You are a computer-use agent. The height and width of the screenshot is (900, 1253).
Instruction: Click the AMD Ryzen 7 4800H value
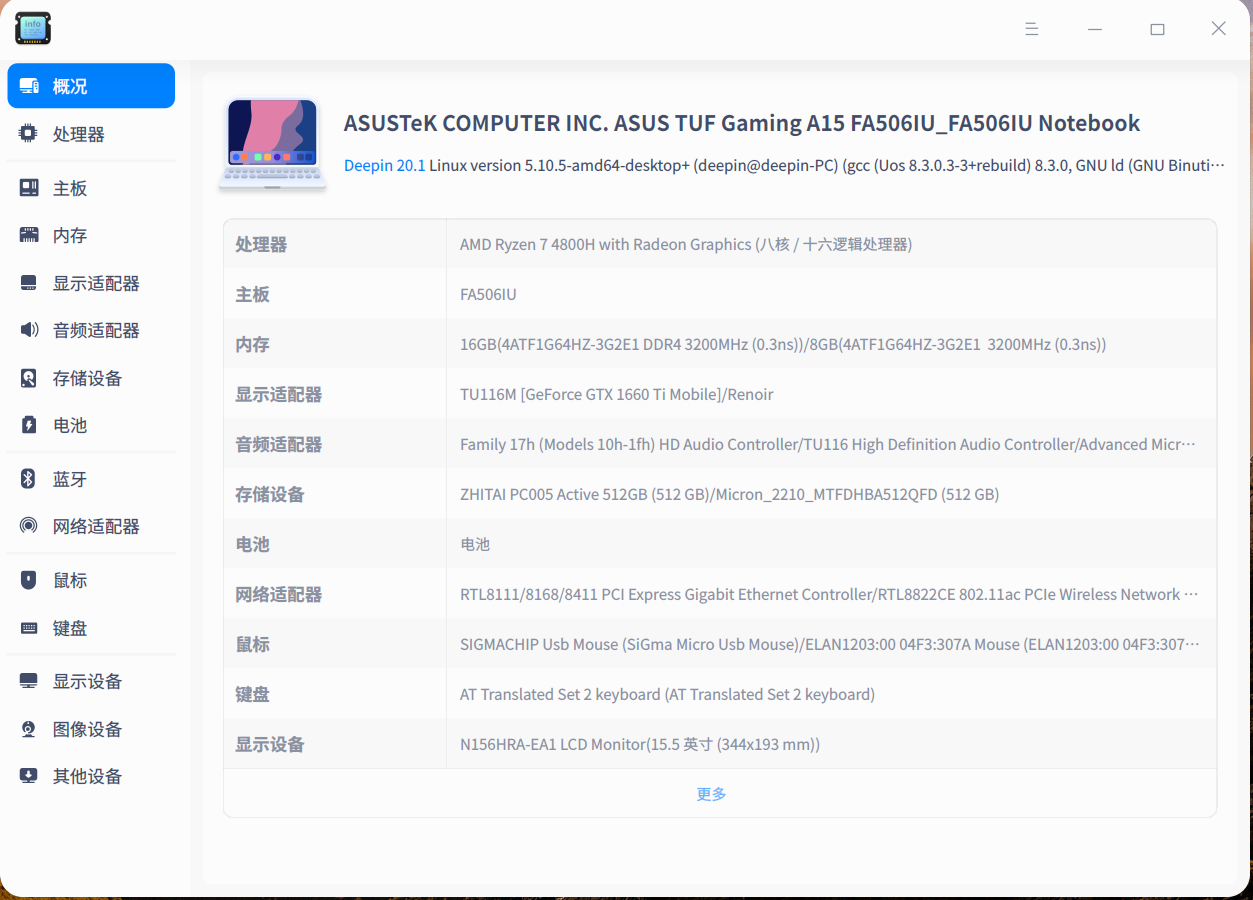coord(686,244)
